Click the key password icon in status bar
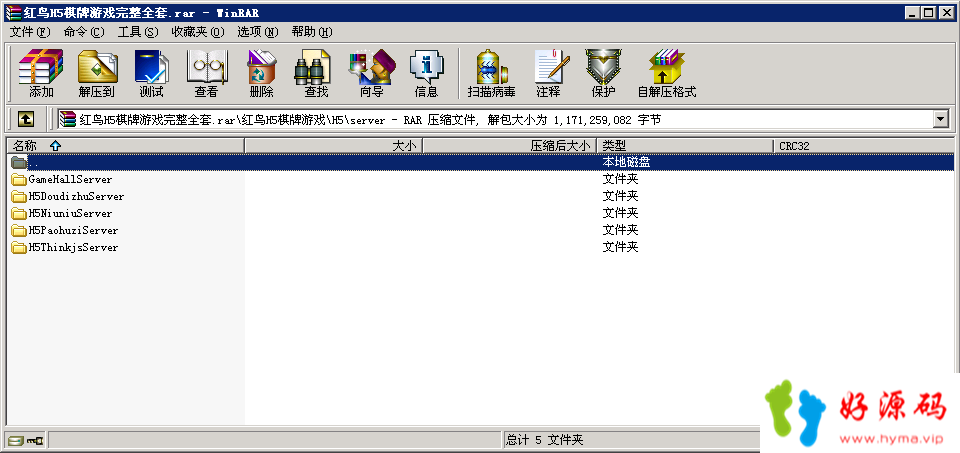 coord(36,440)
